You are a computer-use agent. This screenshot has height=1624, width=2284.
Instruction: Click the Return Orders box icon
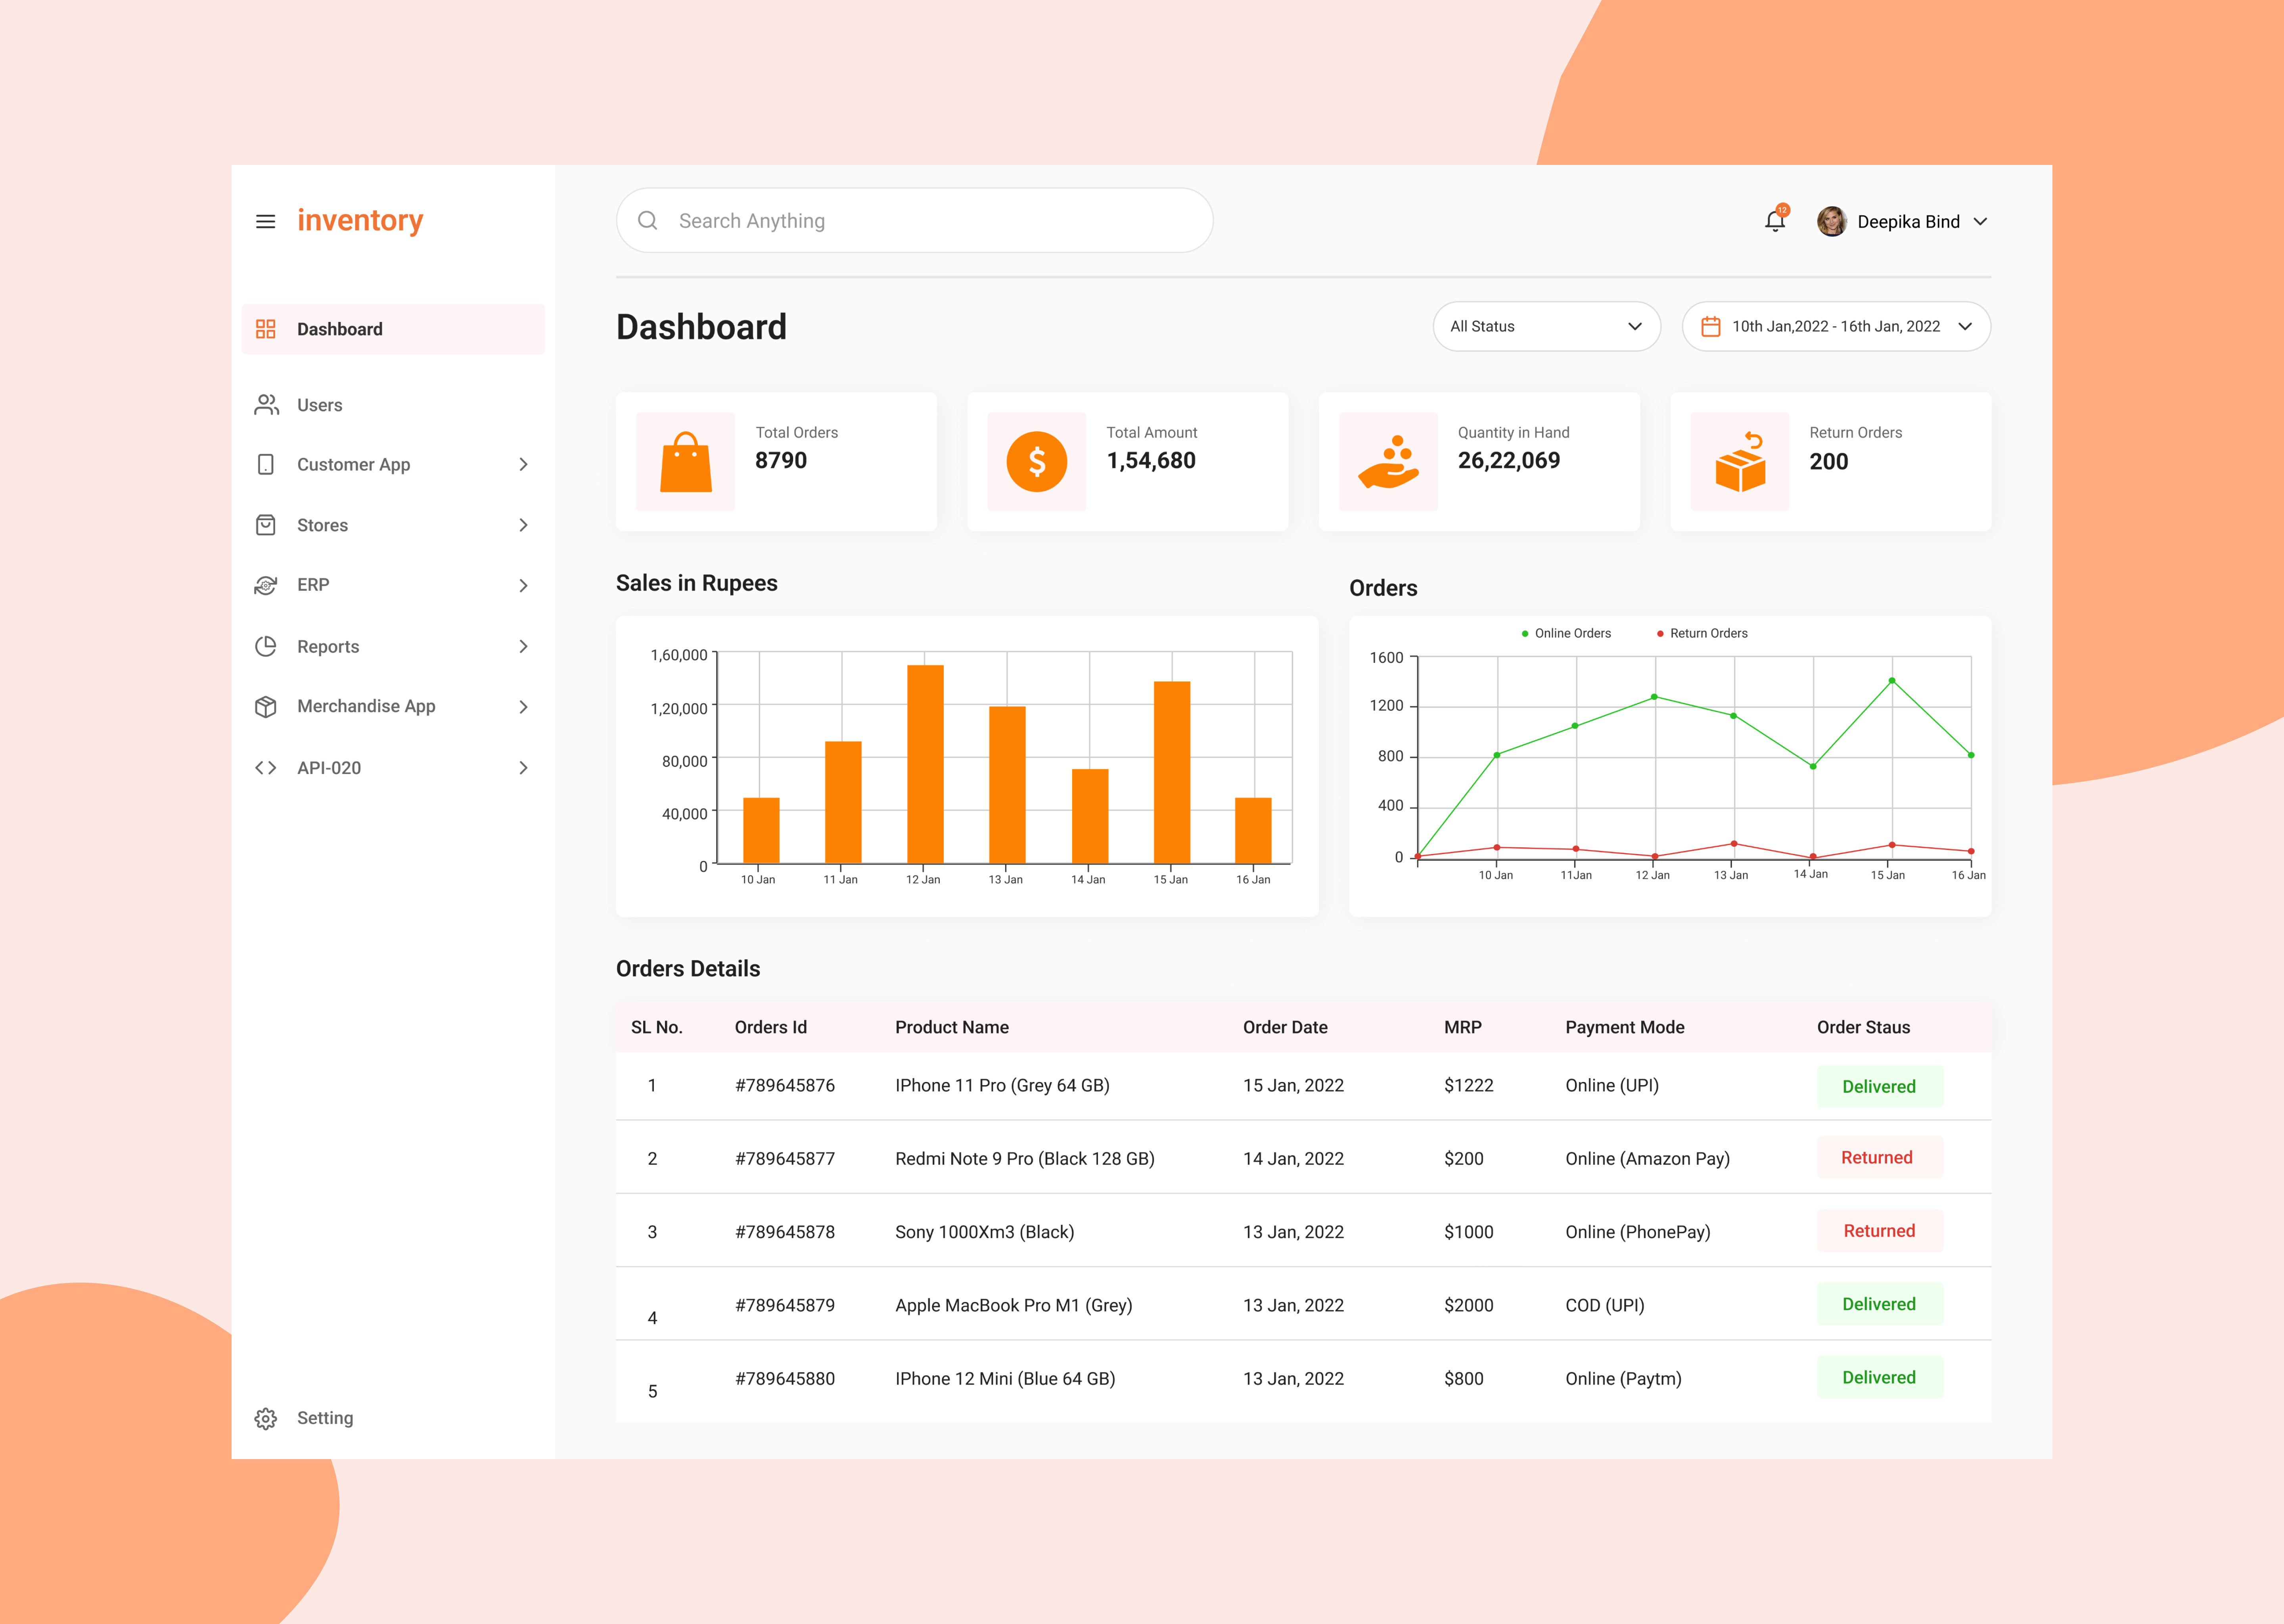click(1740, 462)
